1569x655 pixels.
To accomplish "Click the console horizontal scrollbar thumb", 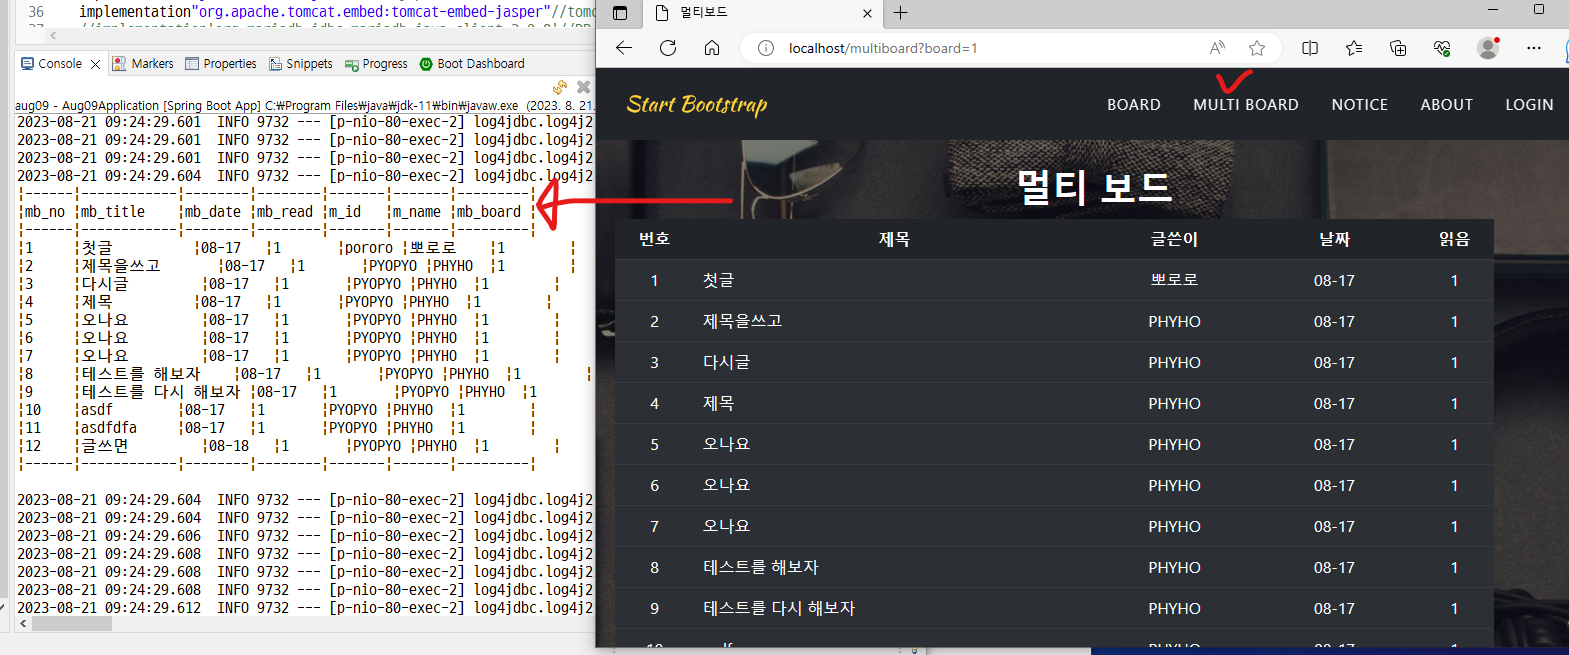I will click(71, 623).
